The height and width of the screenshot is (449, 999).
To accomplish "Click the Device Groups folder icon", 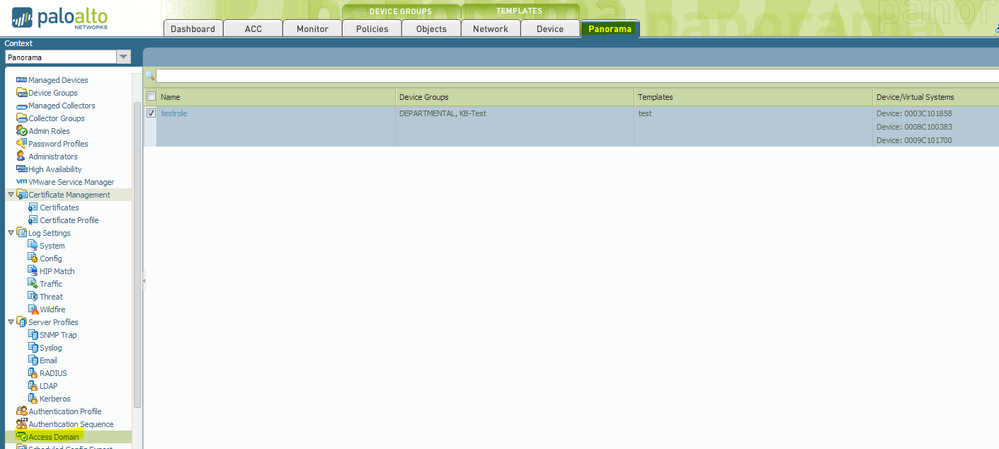I will (x=21, y=93).
